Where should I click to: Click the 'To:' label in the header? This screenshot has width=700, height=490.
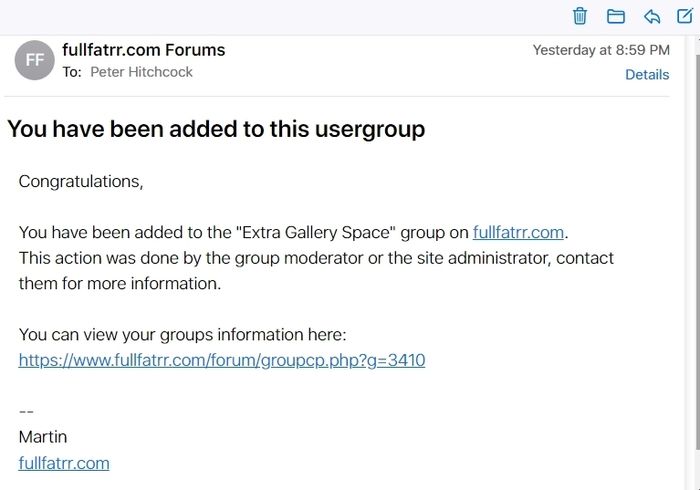tap(72, 72)
